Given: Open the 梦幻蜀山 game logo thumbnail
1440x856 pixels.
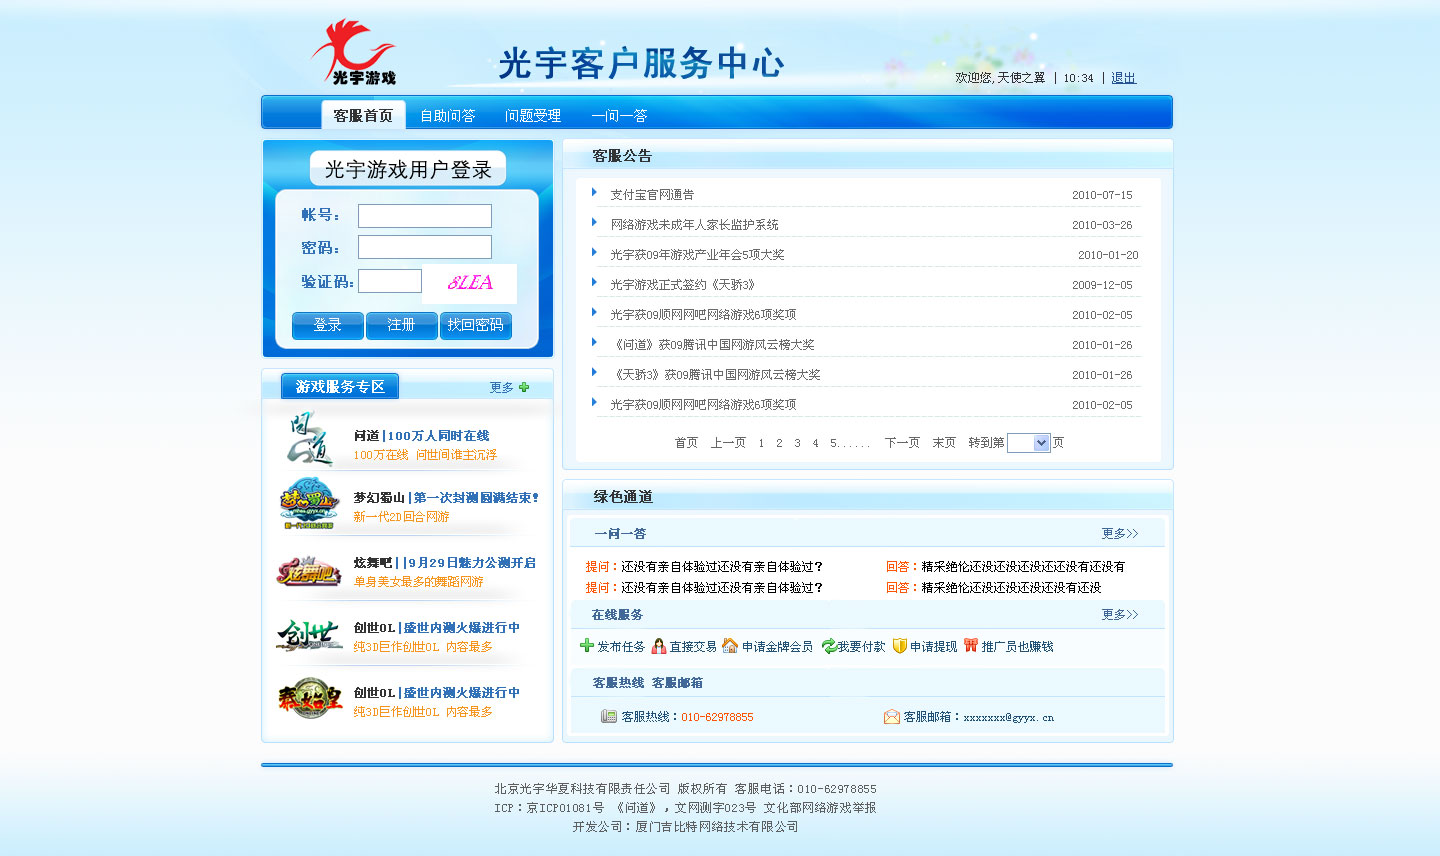Looking at the screenshot, I should pyautogui.click(x=308, y=504).
